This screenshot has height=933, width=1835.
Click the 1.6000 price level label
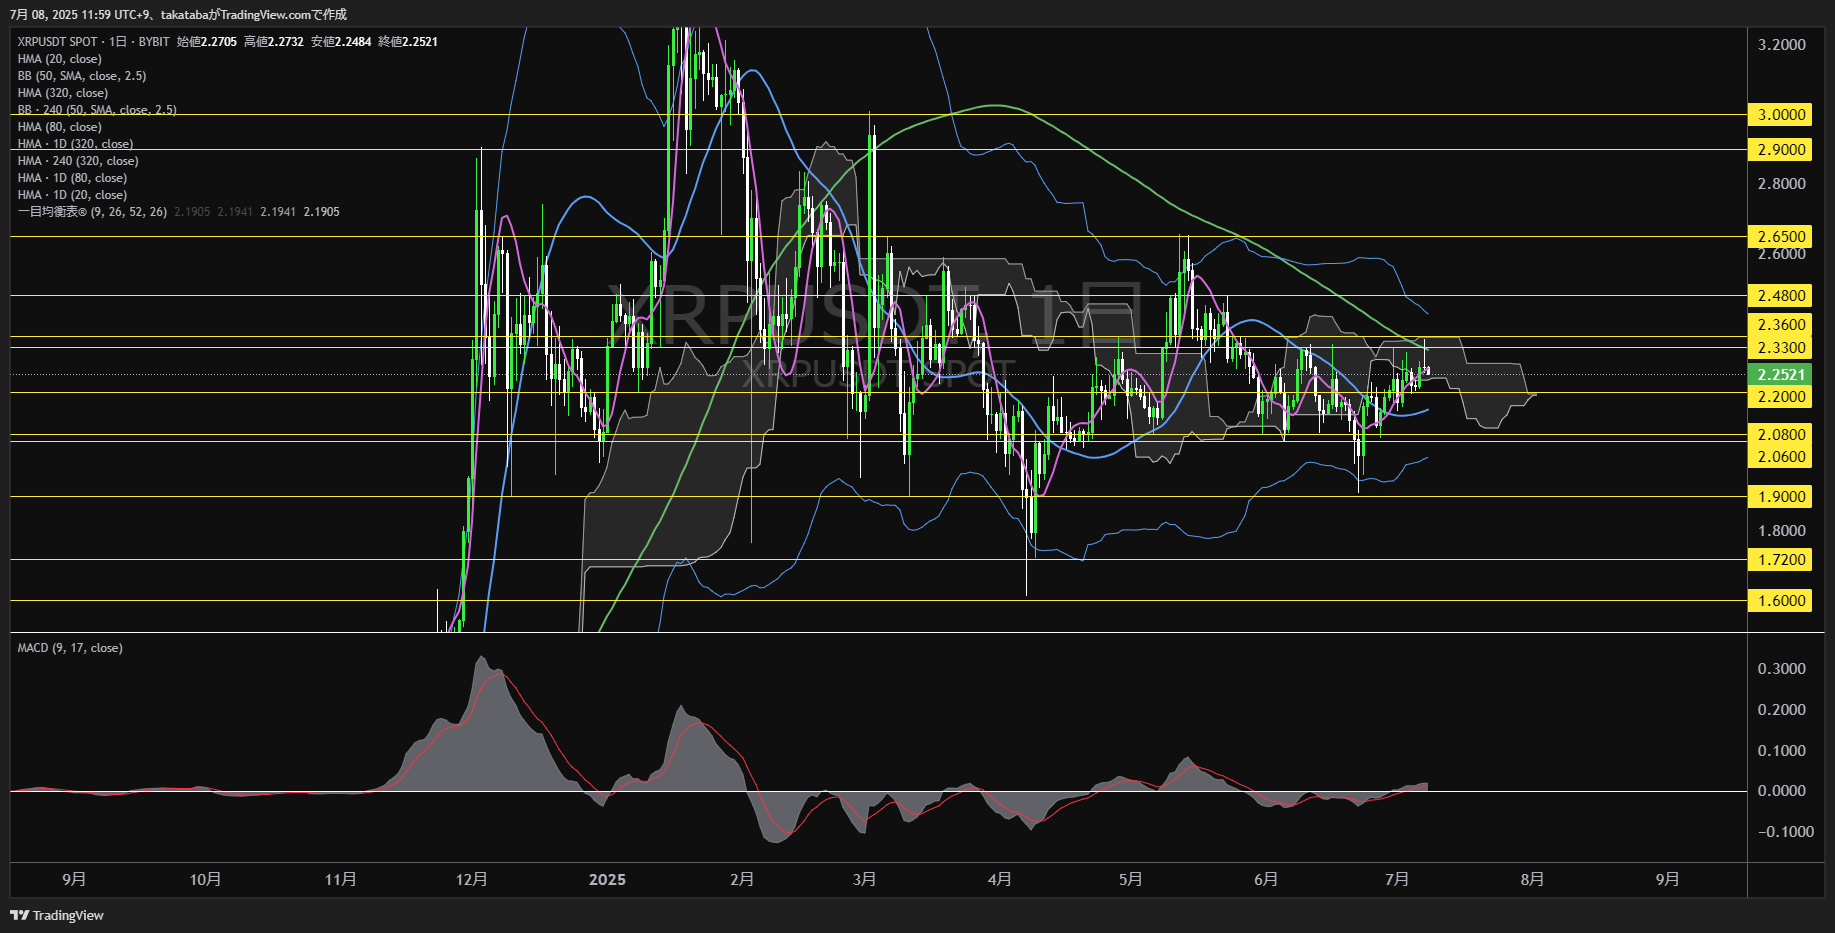(1781, 601)
